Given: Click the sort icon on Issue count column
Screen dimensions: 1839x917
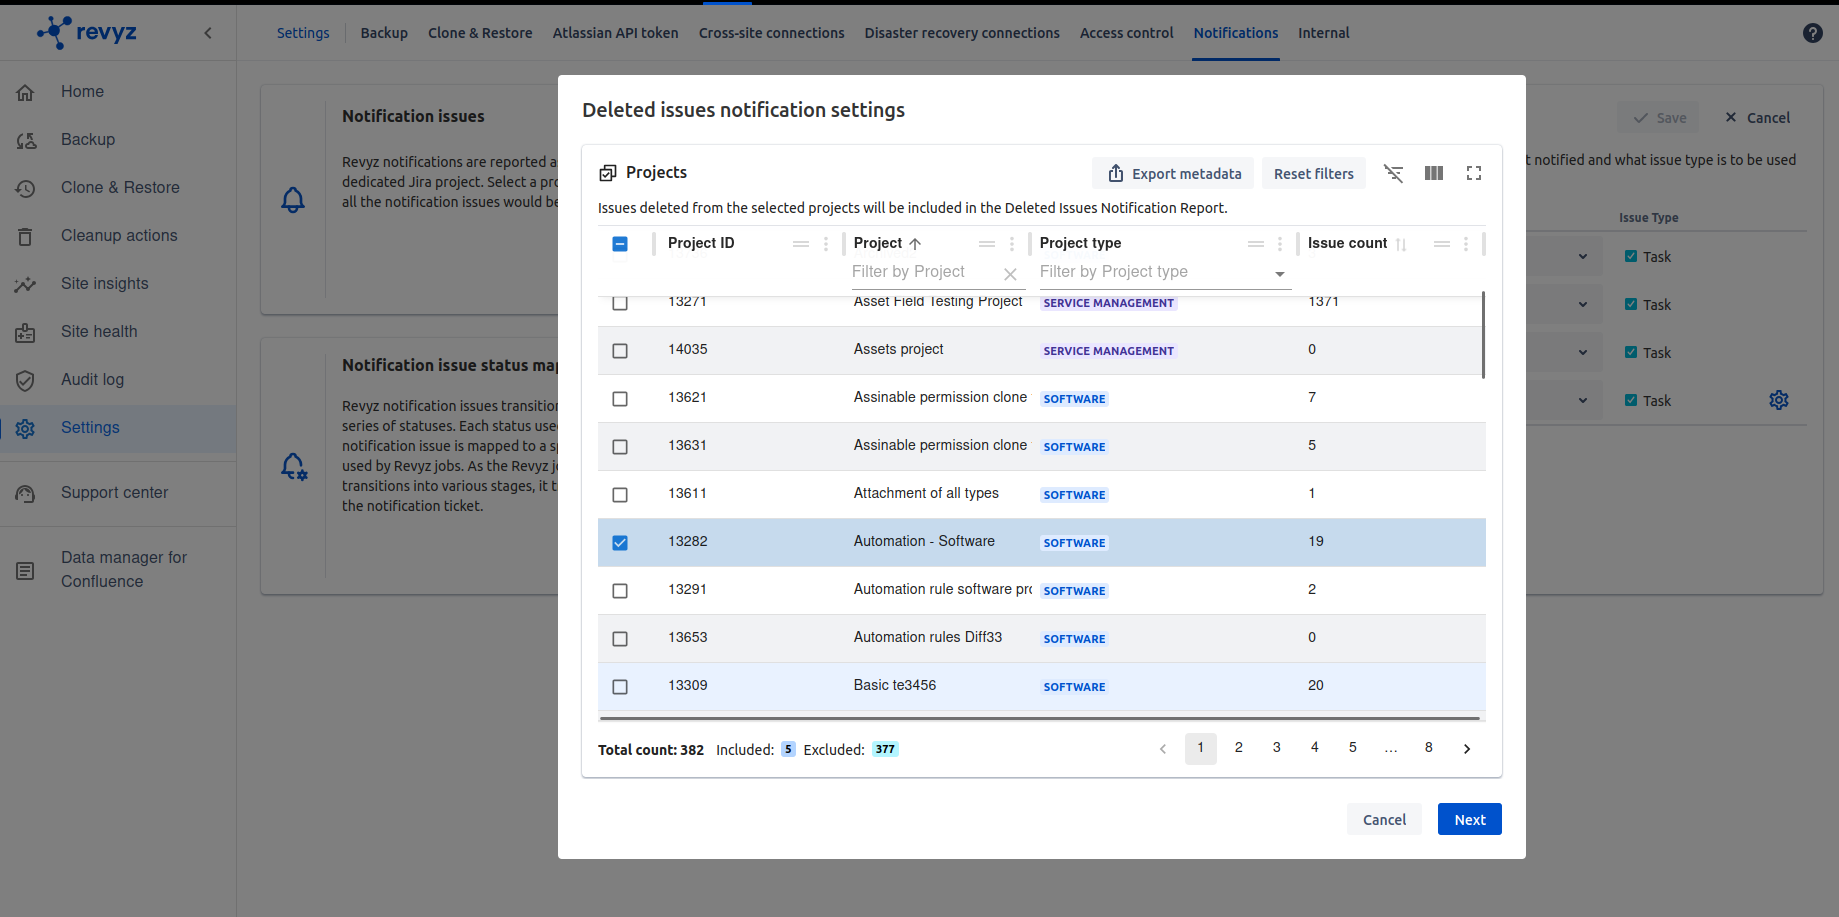Looking at the screenshot, I should (1401, 244).
